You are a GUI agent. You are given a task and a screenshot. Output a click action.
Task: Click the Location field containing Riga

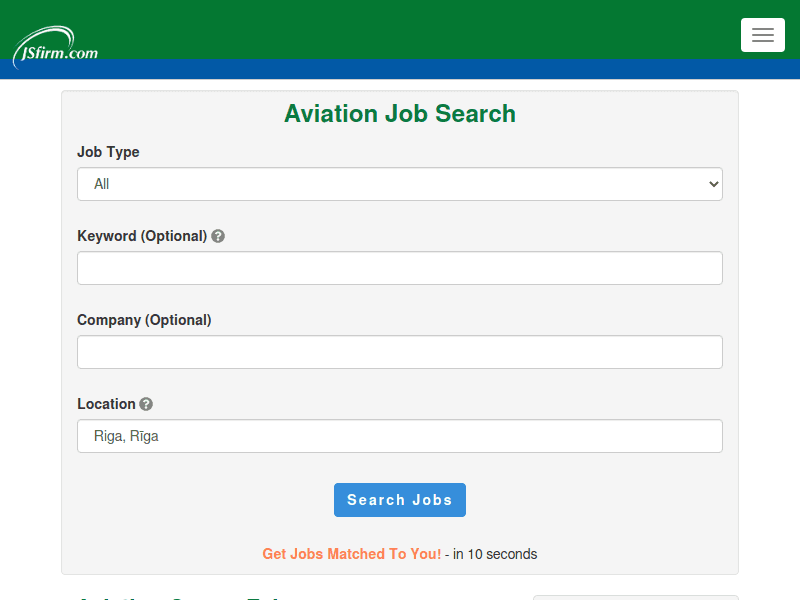pos(399,436)
